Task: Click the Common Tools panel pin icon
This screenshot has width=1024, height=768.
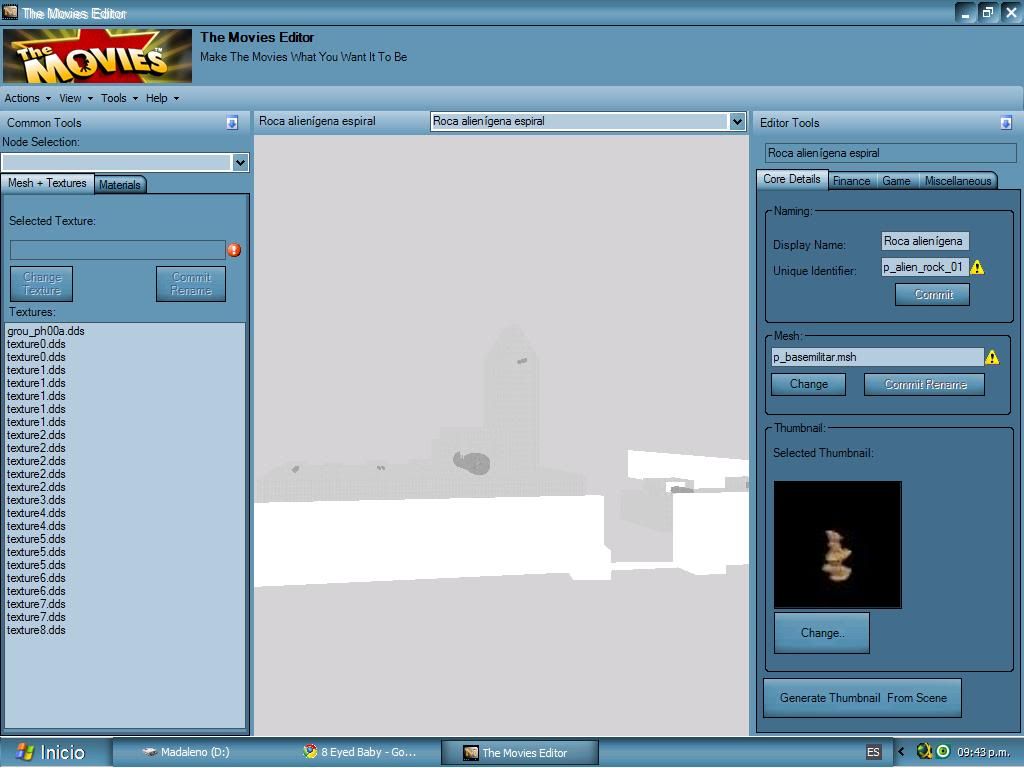Action: [232, 123]
